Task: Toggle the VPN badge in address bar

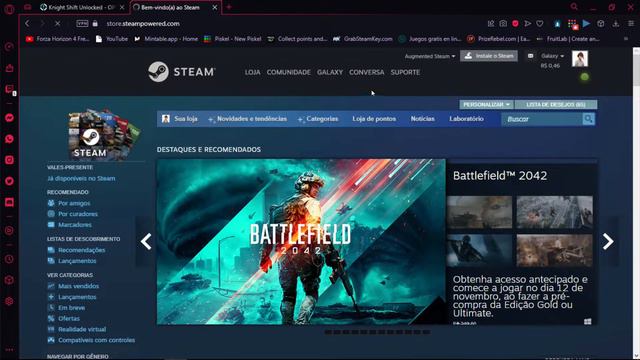Action: coord(82,24)
